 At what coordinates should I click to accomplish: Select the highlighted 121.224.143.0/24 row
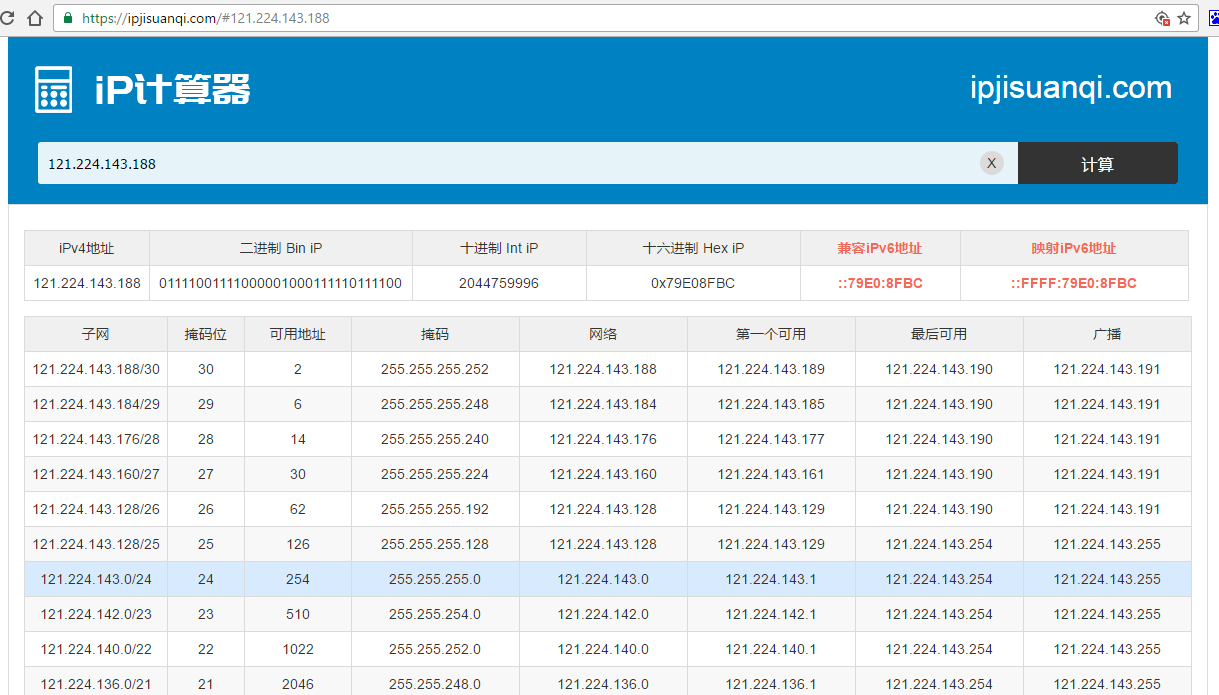pos(95,579)
